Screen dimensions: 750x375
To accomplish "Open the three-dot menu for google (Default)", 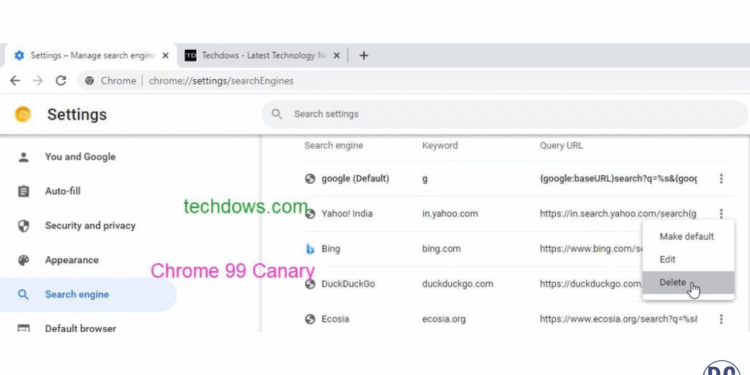I will tap(721, 179).
